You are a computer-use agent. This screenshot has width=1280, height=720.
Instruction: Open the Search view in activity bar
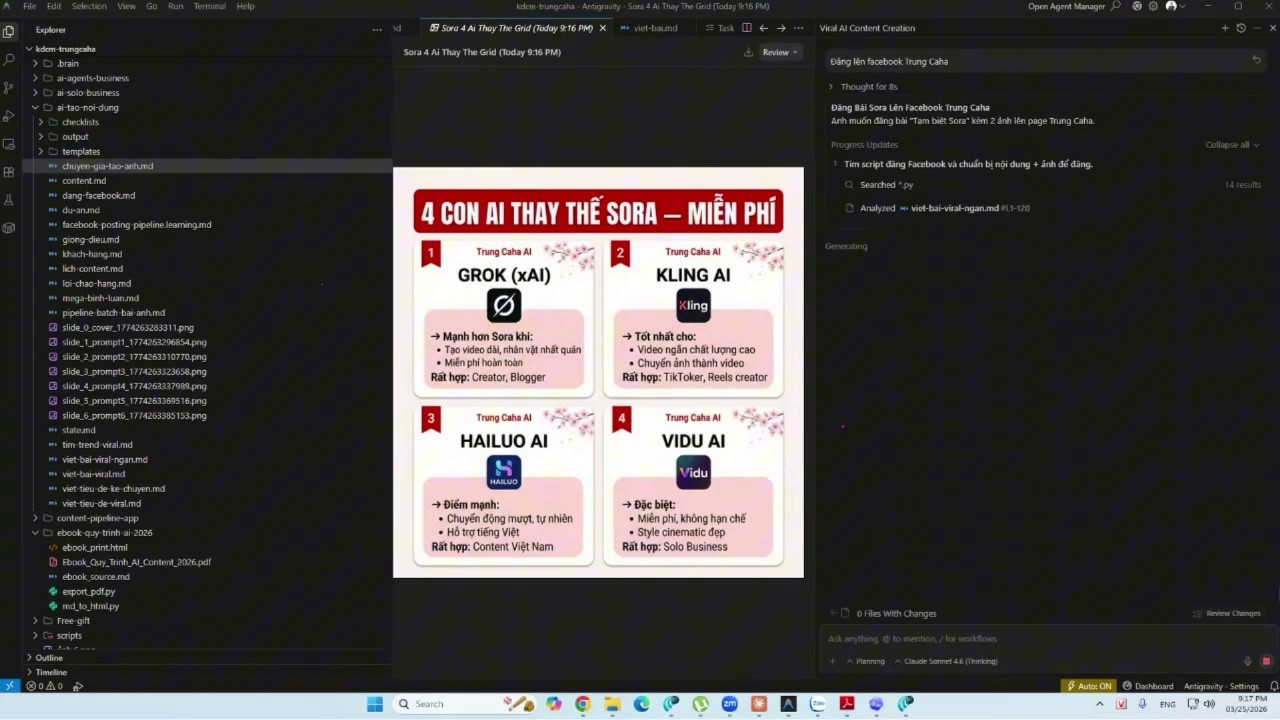point(9,60)
